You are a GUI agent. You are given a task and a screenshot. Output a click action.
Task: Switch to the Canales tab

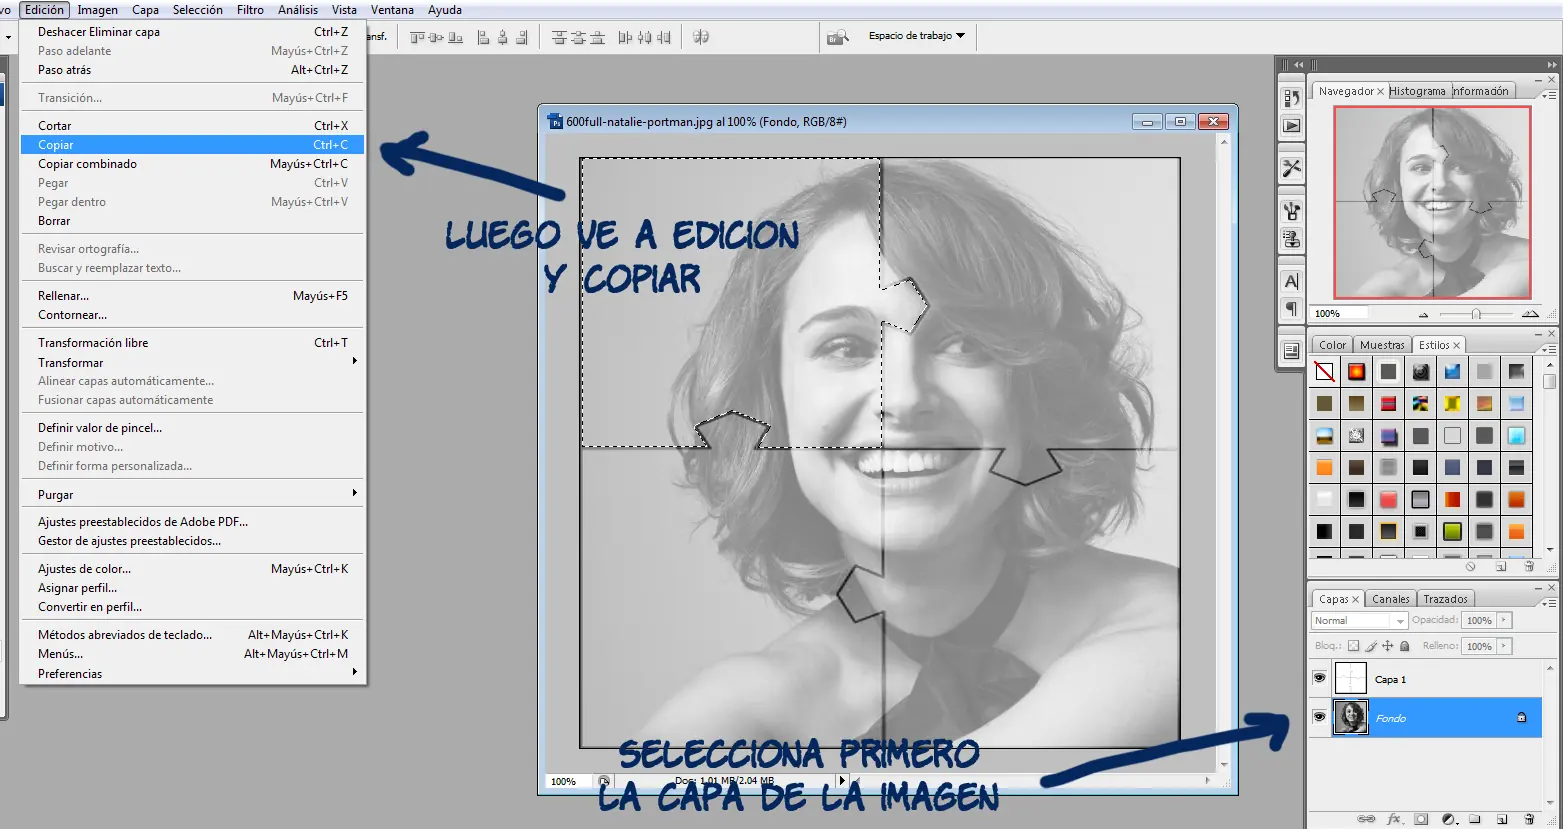pos(1390,598)
